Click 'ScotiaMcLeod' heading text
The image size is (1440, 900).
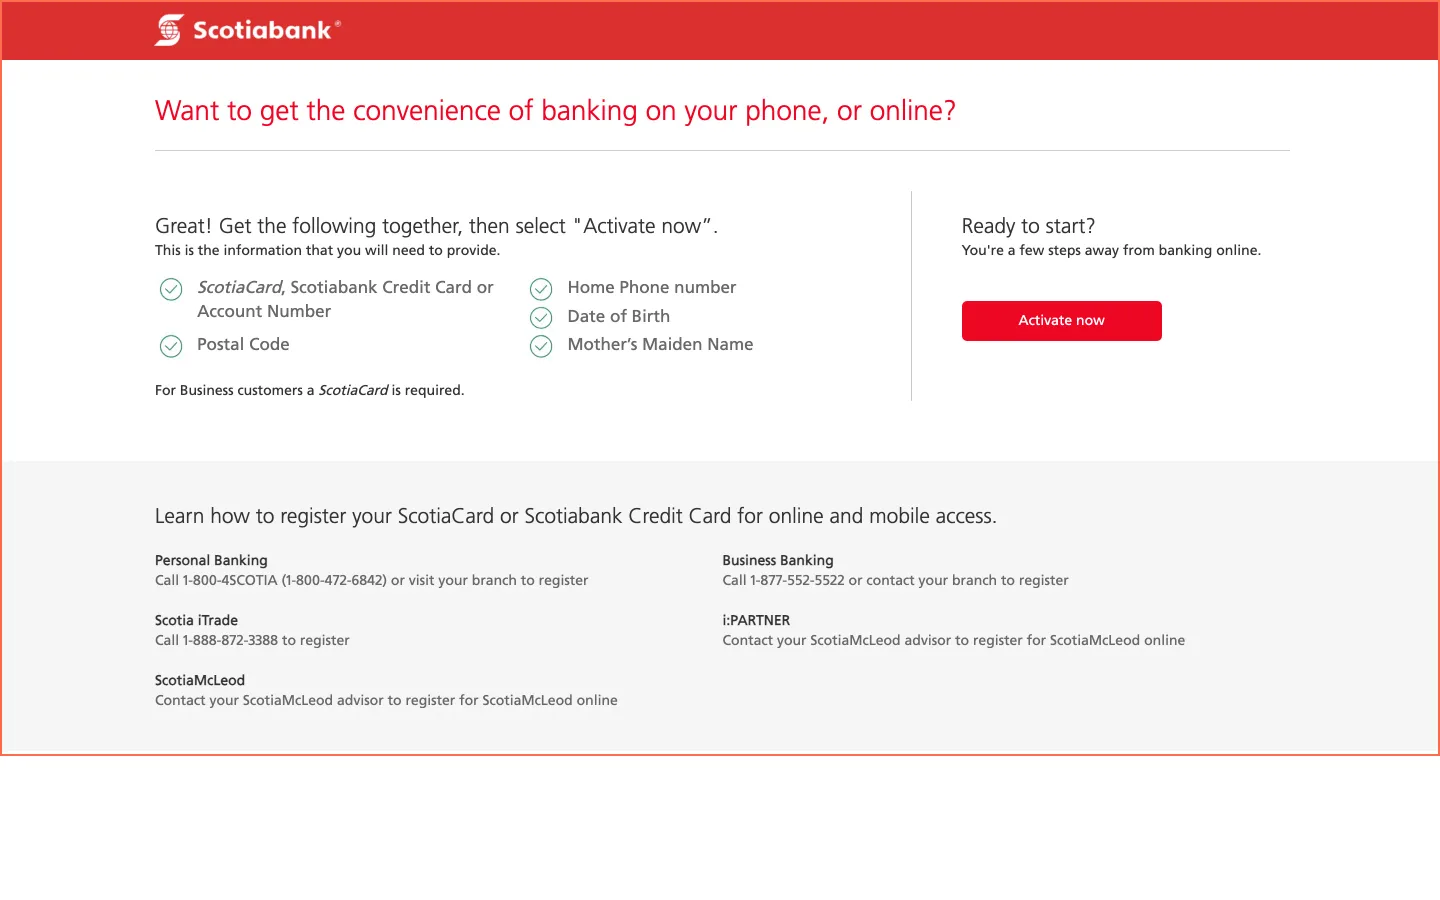point(200,680)
